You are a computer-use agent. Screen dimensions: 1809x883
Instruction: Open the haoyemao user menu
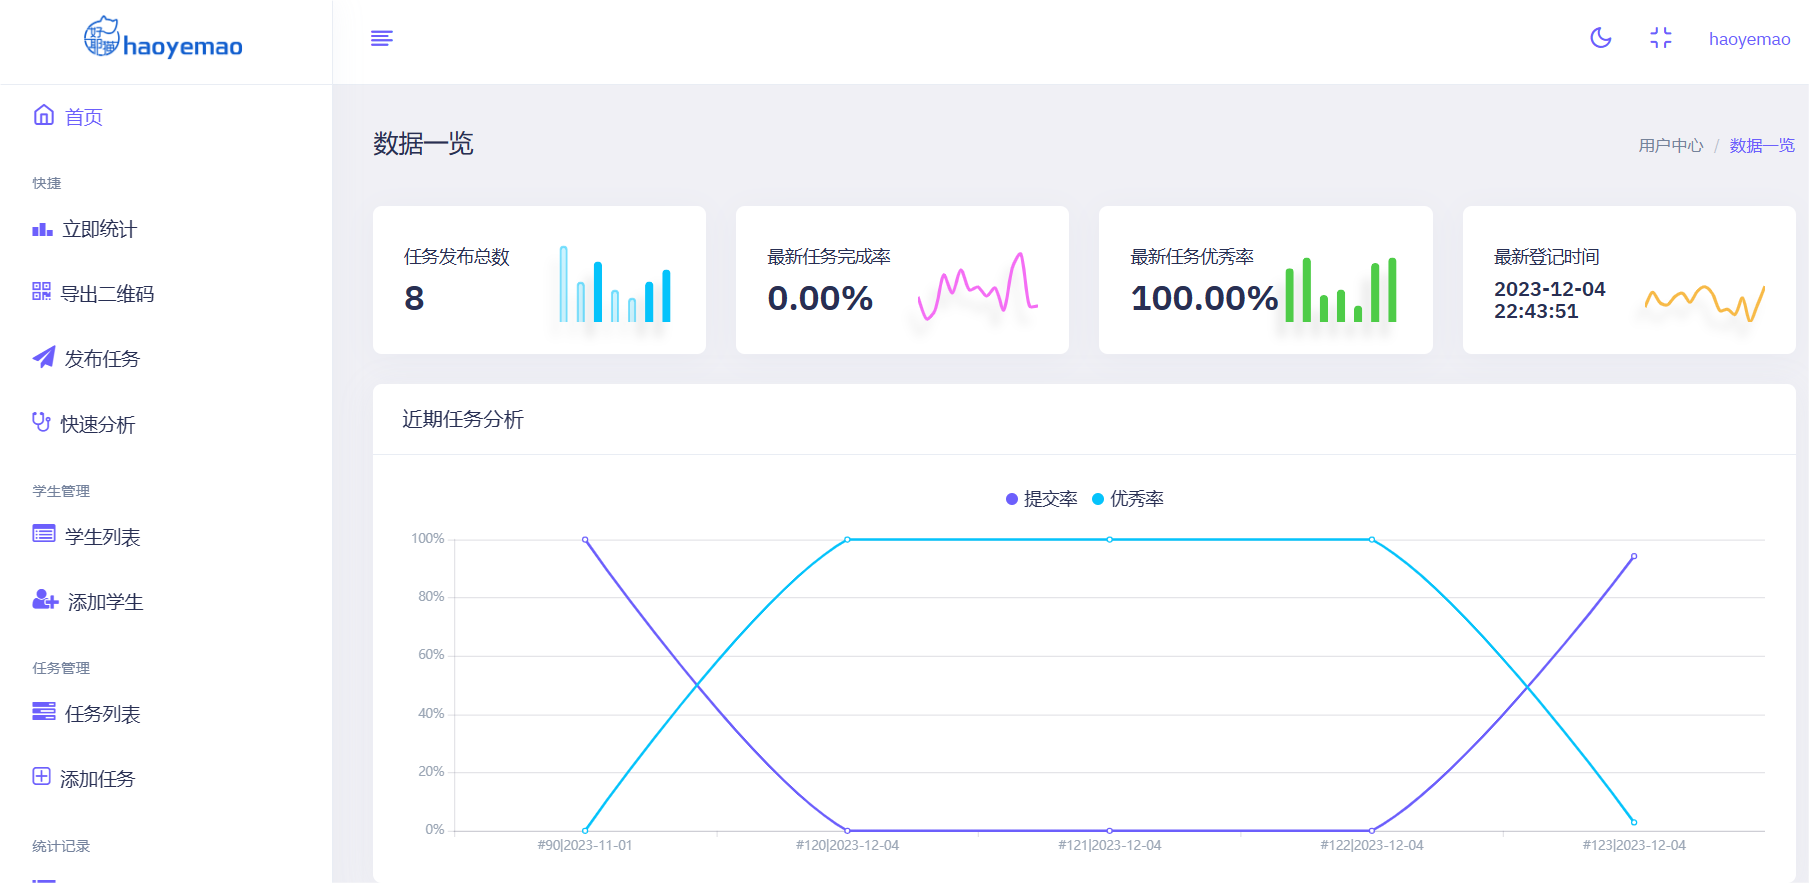click(x=1749, y=39)
